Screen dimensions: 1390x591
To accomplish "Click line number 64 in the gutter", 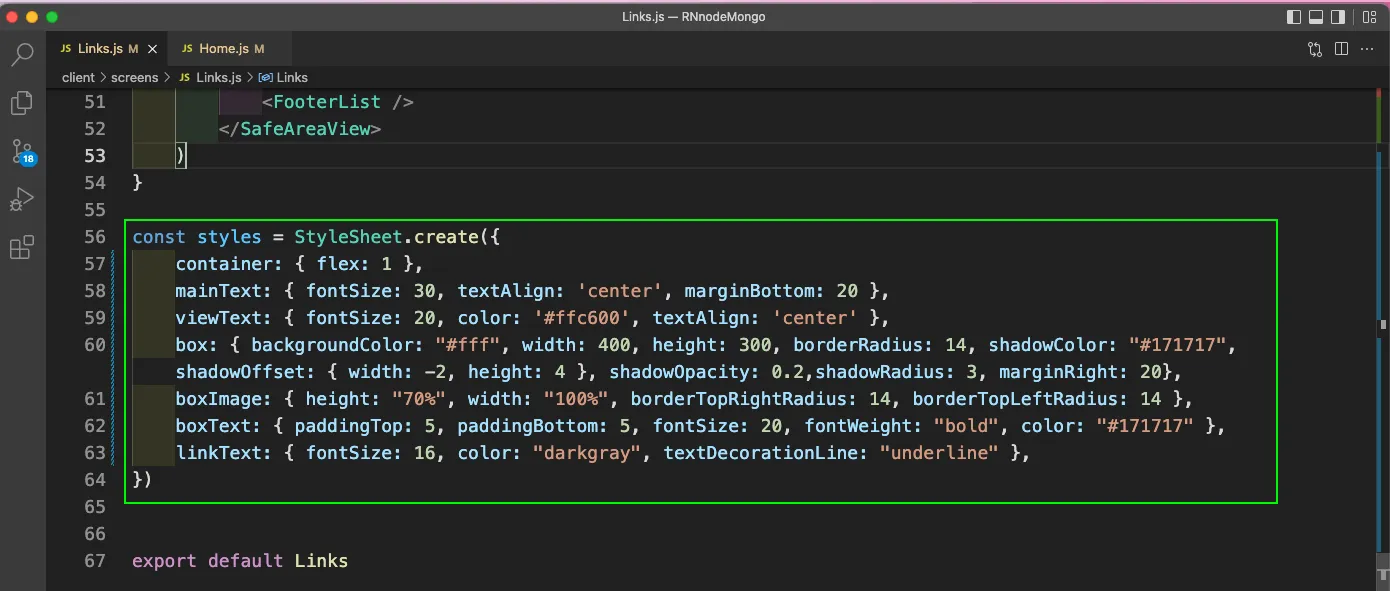I will click(x=94, y=480).
